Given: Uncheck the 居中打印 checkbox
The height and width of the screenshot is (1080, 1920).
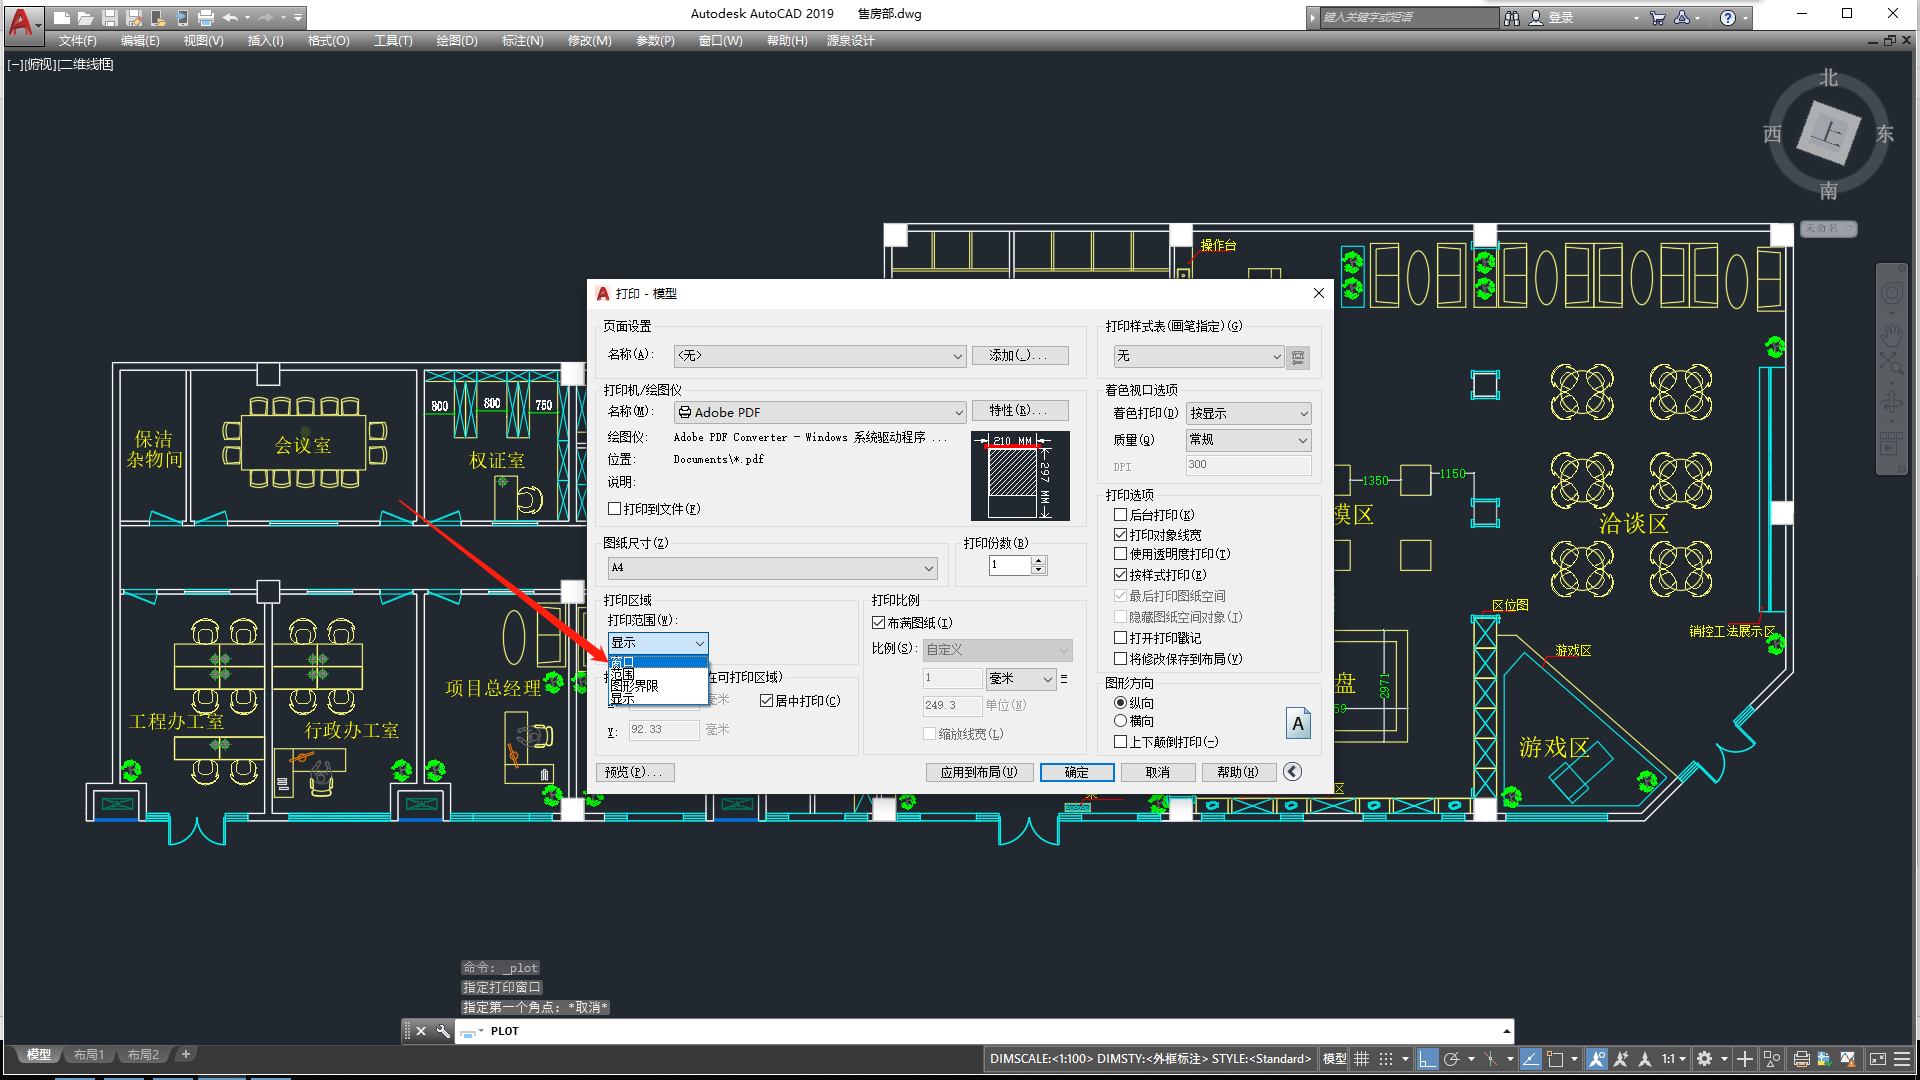Looking at the screenshot, I should 767,701.
